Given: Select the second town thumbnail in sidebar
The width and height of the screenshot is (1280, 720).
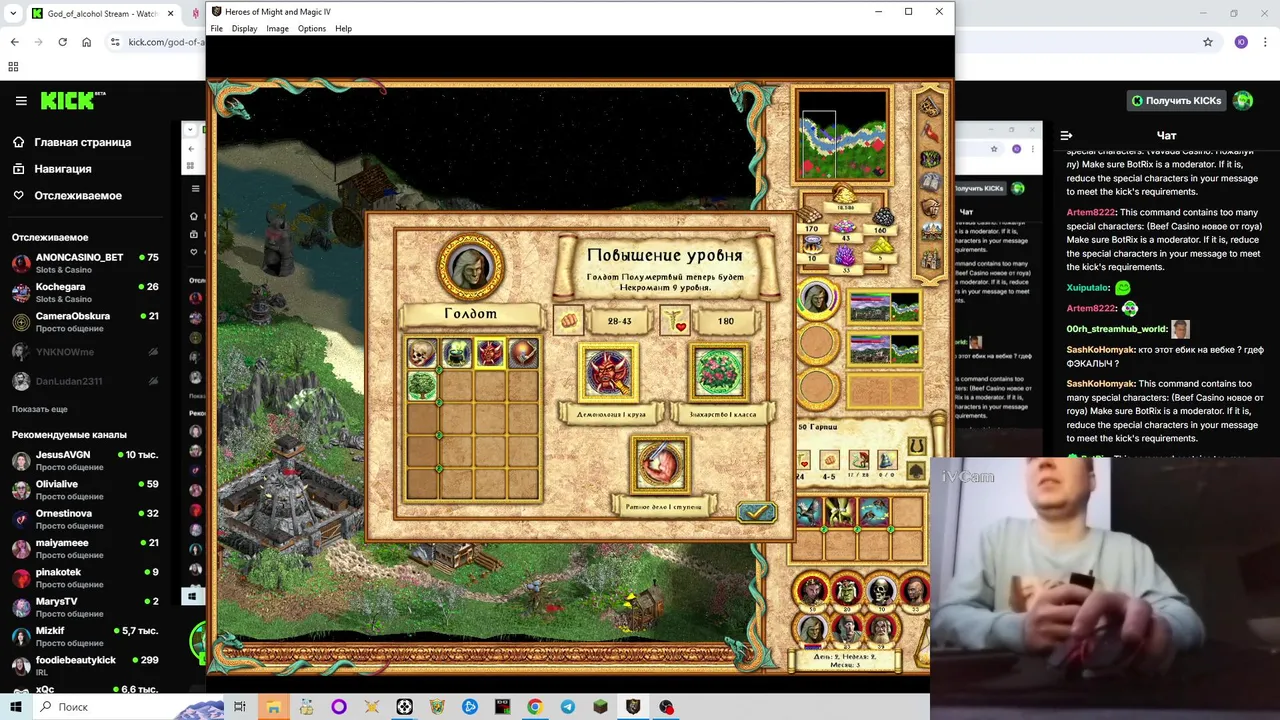Looking at the screenshot, I should tap(884, 349).
